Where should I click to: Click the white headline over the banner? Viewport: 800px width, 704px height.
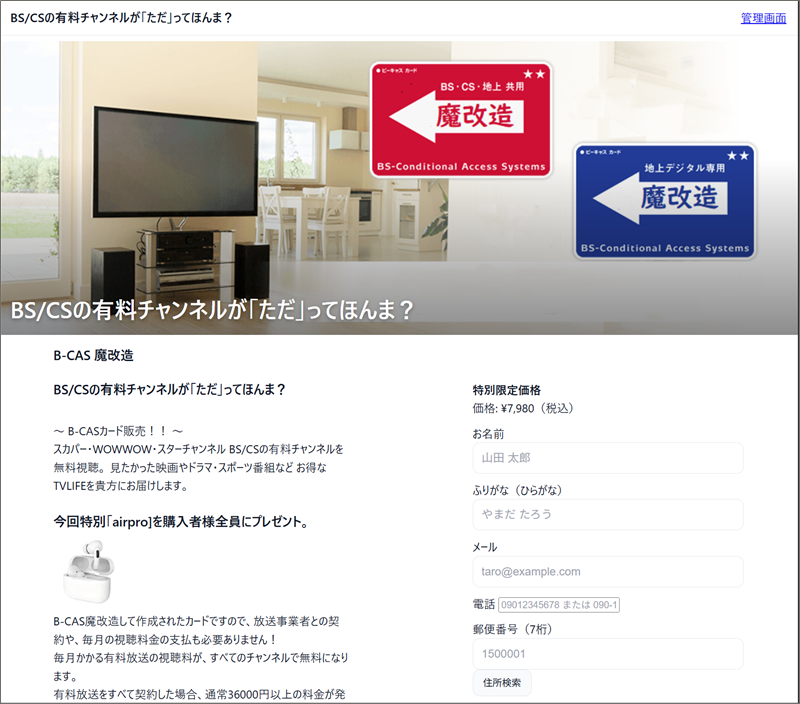(212, 309)
